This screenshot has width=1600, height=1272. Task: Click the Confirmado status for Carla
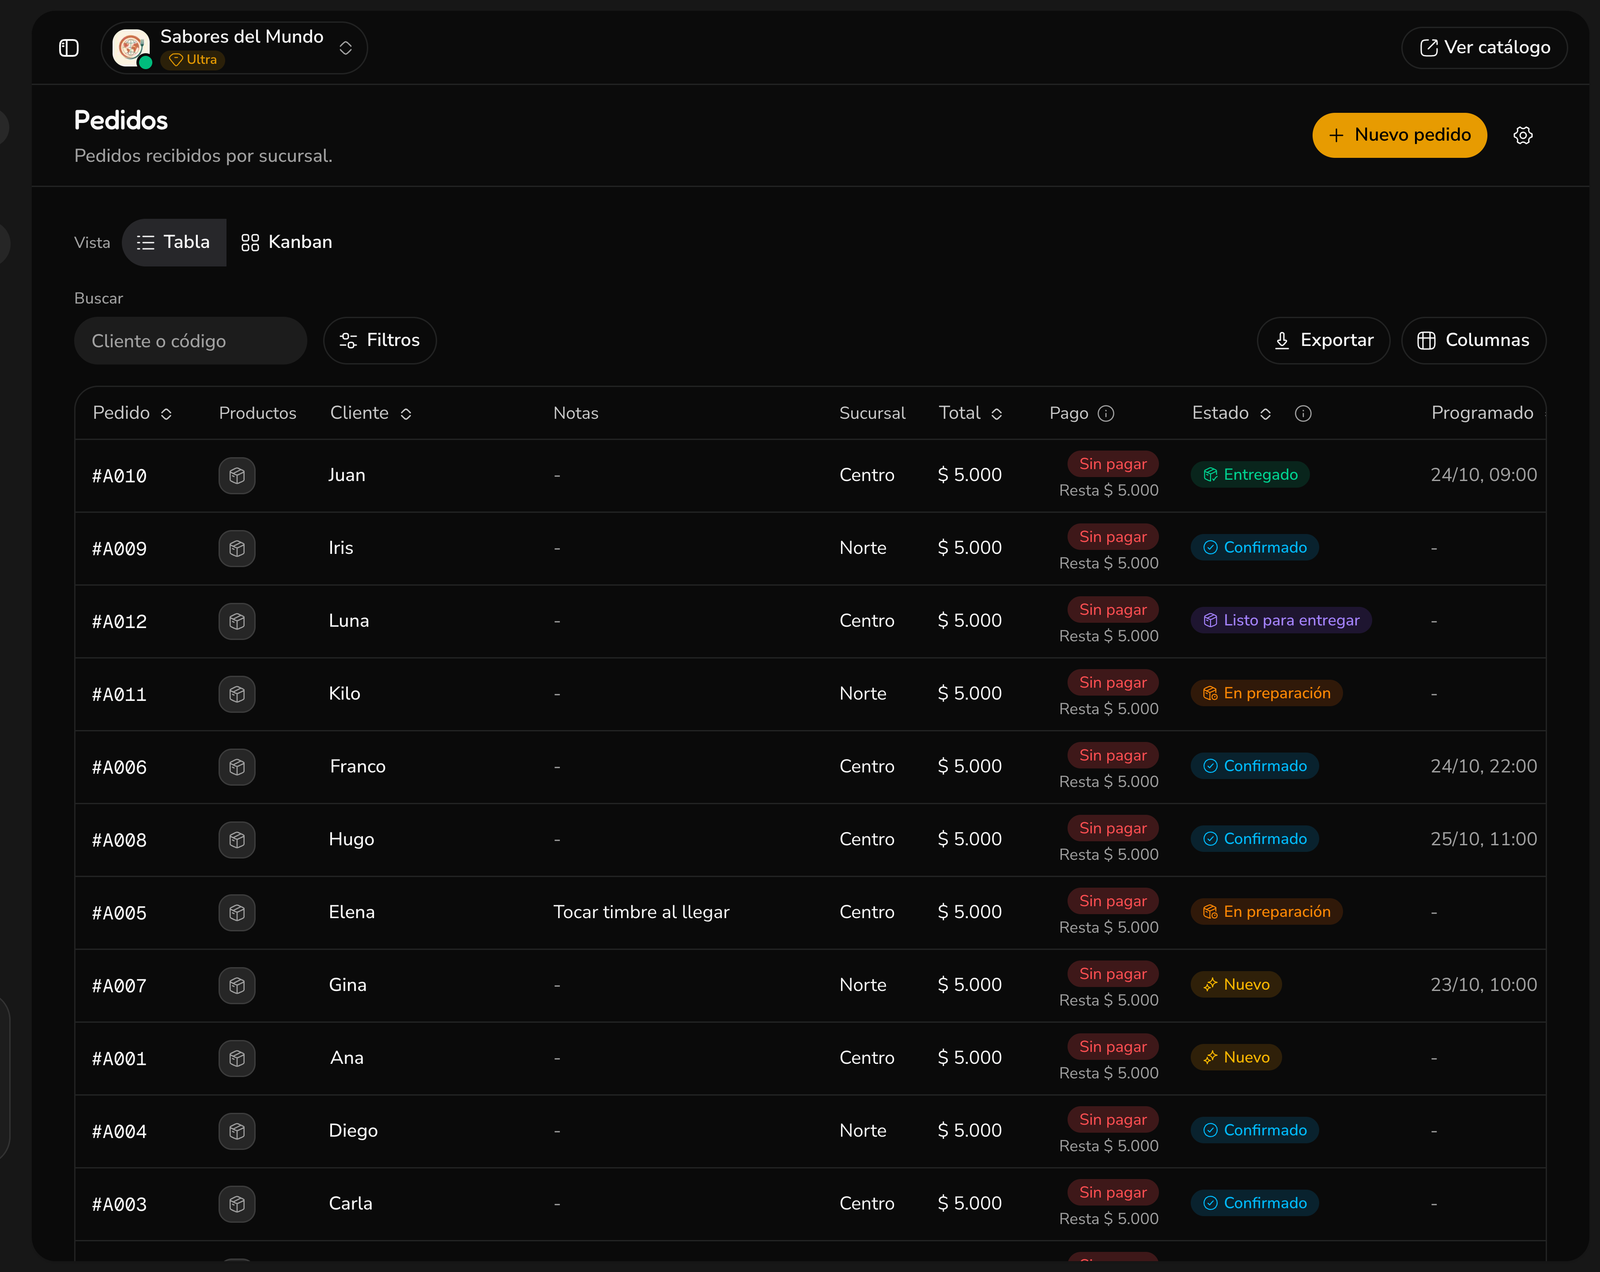click(x=1255, y=1203)
